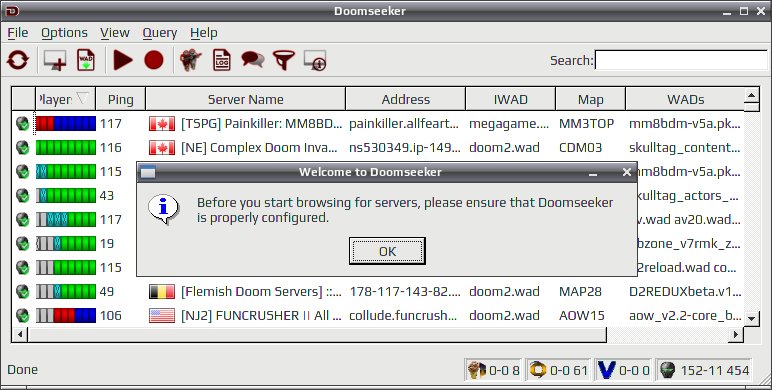772x390 pixels.
Task: Click the Refresh servers toolbar icon
Action: pos(18,61)
